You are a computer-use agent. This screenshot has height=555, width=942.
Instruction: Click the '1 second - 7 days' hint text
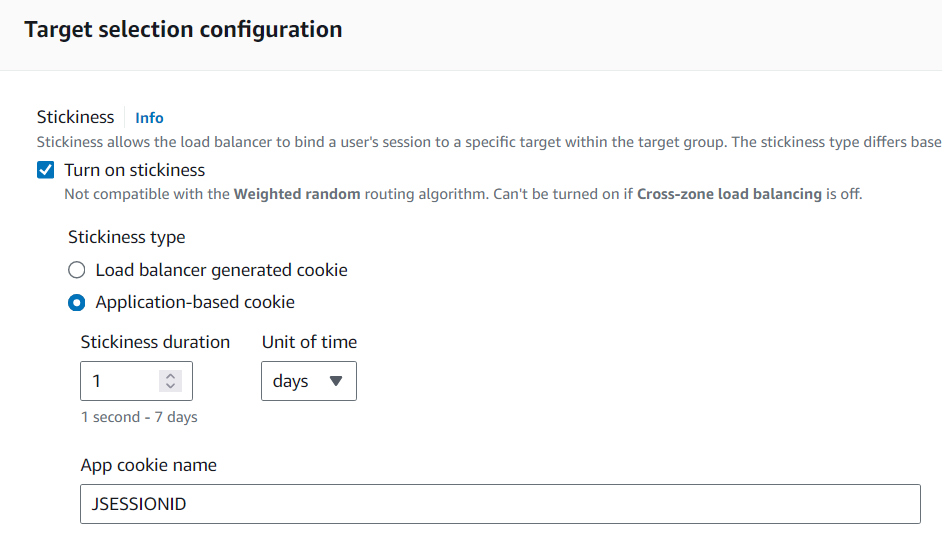[x=139, y=417]
